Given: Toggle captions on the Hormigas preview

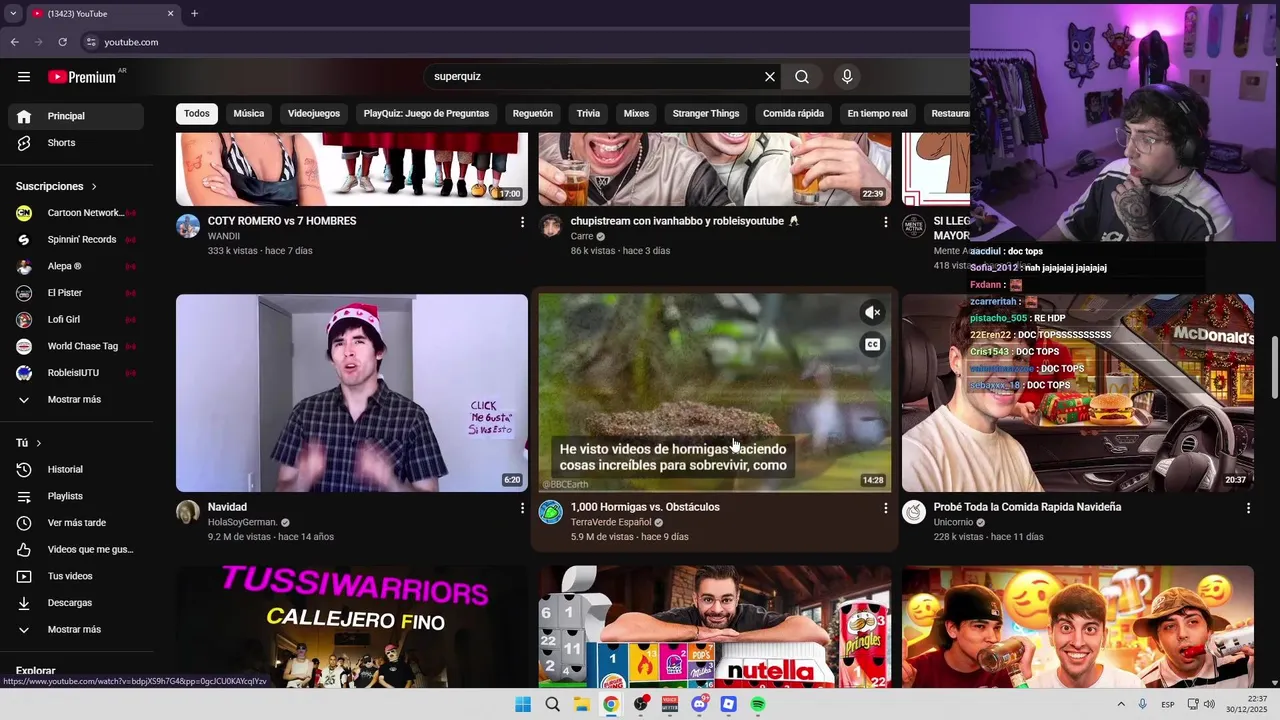Looking at the screenshot, I should tap(873, 345).
